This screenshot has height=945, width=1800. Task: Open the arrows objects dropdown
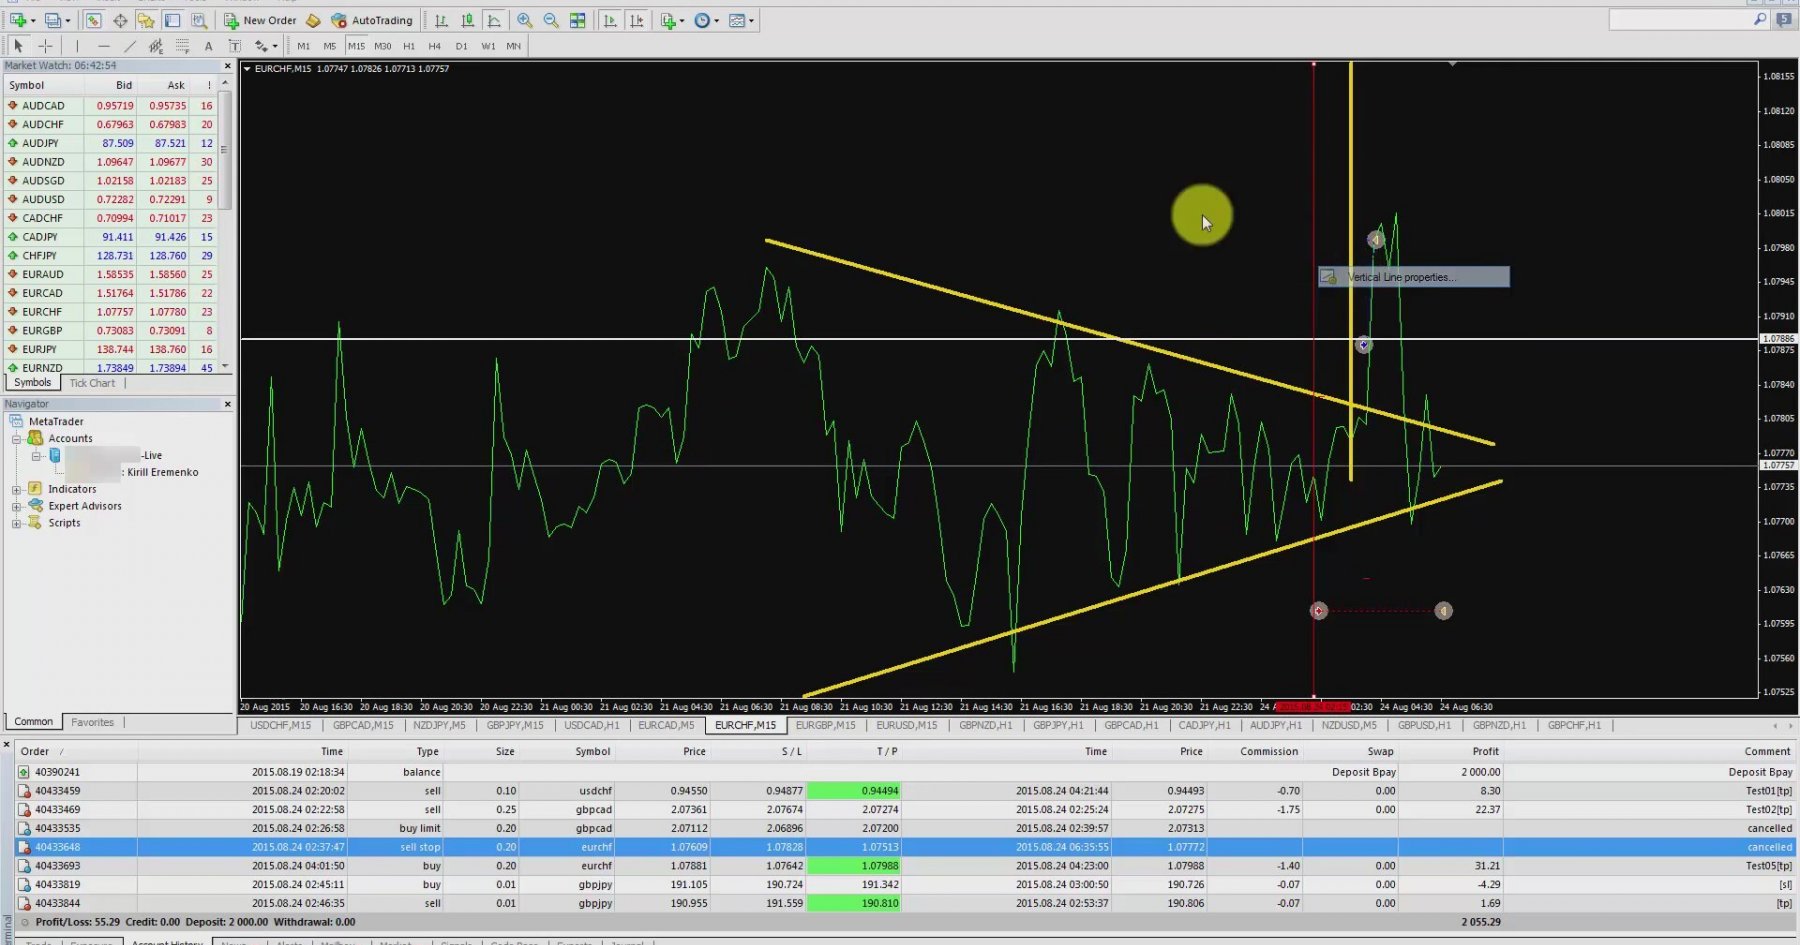265,46
